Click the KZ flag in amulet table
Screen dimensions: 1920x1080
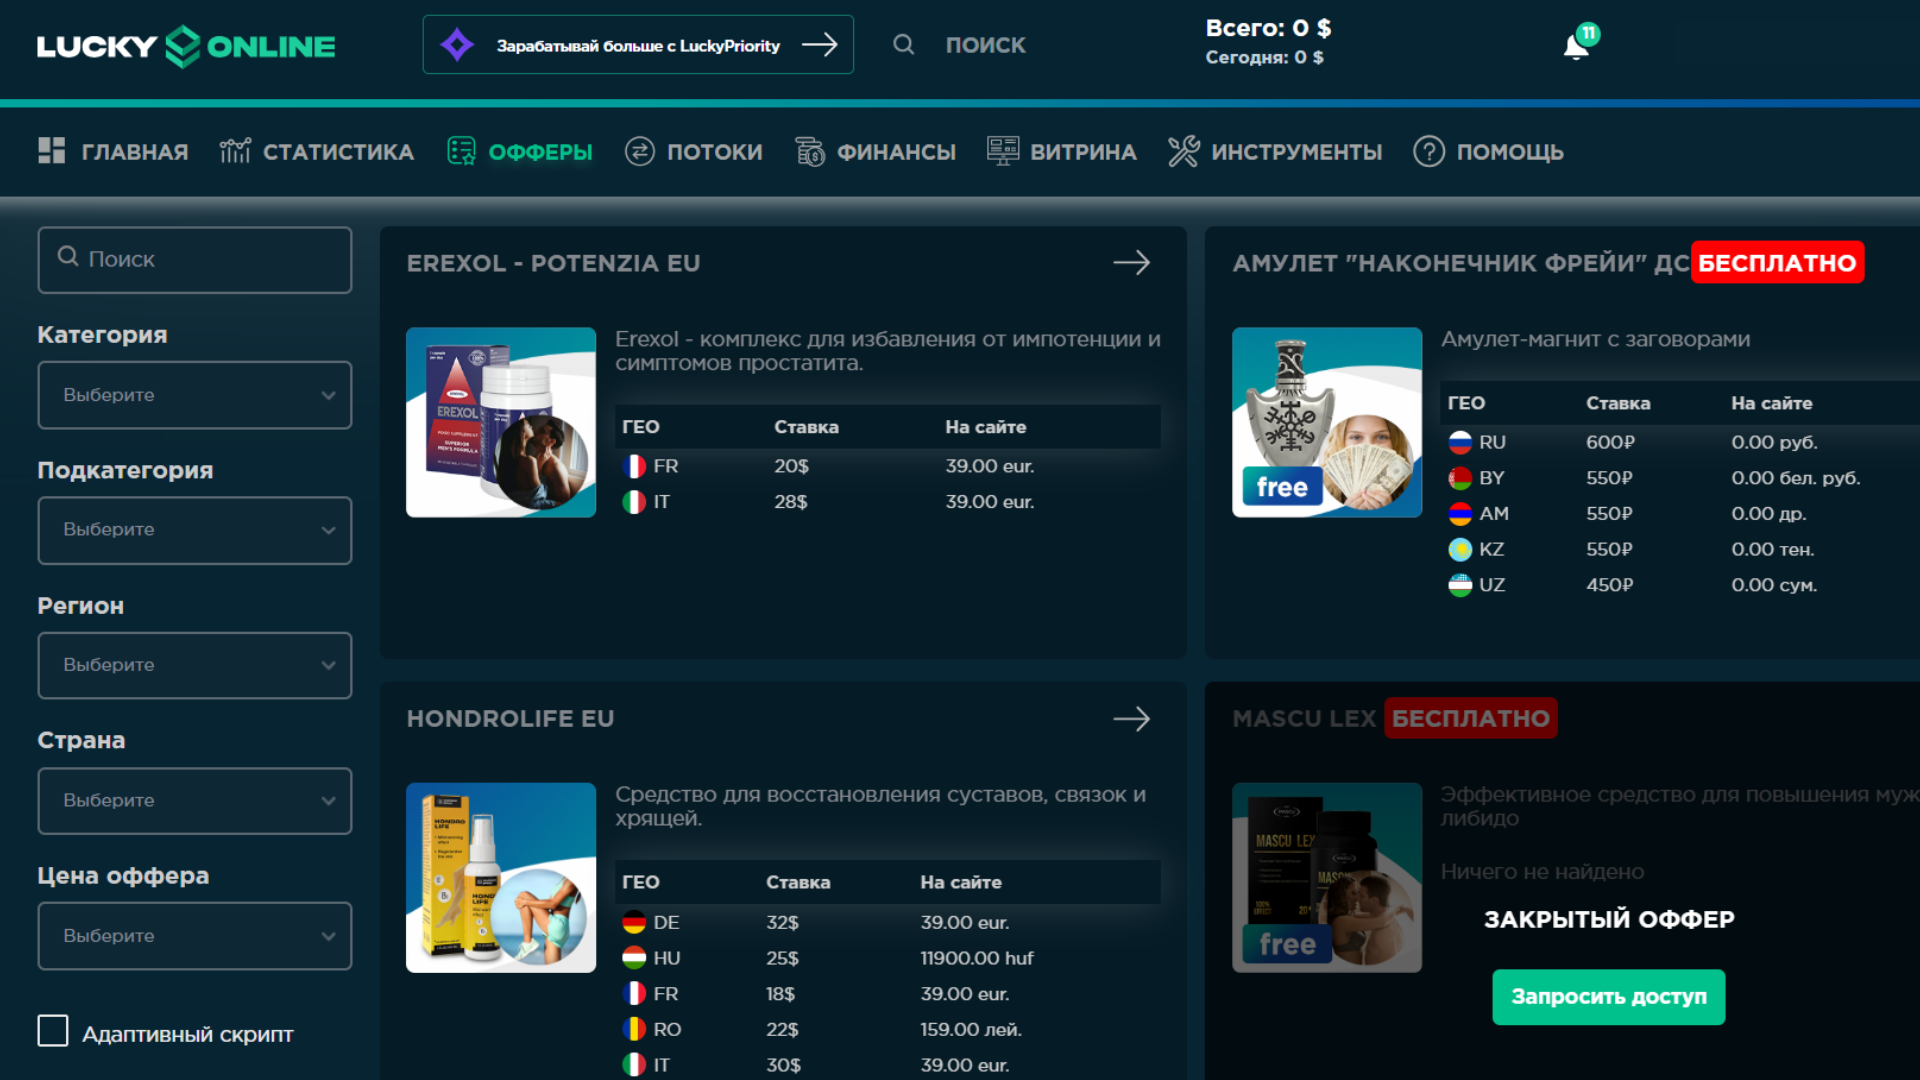pos(1460,549)
